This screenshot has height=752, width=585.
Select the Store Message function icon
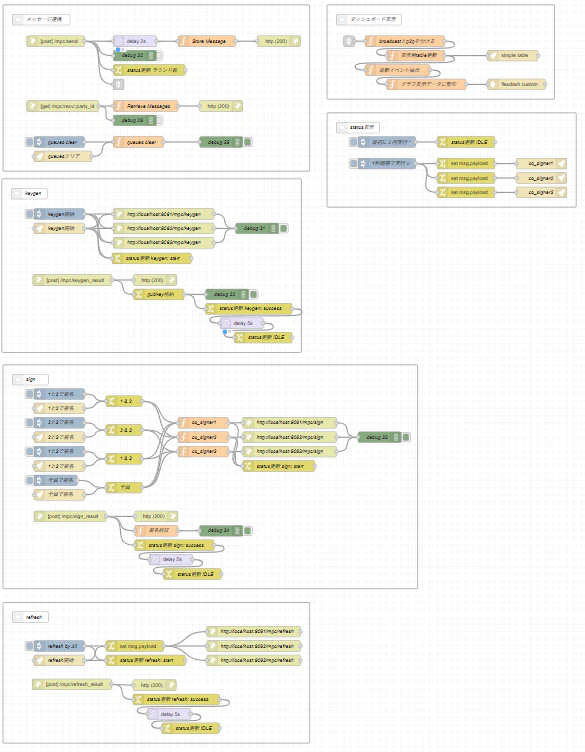coord(183,41)
